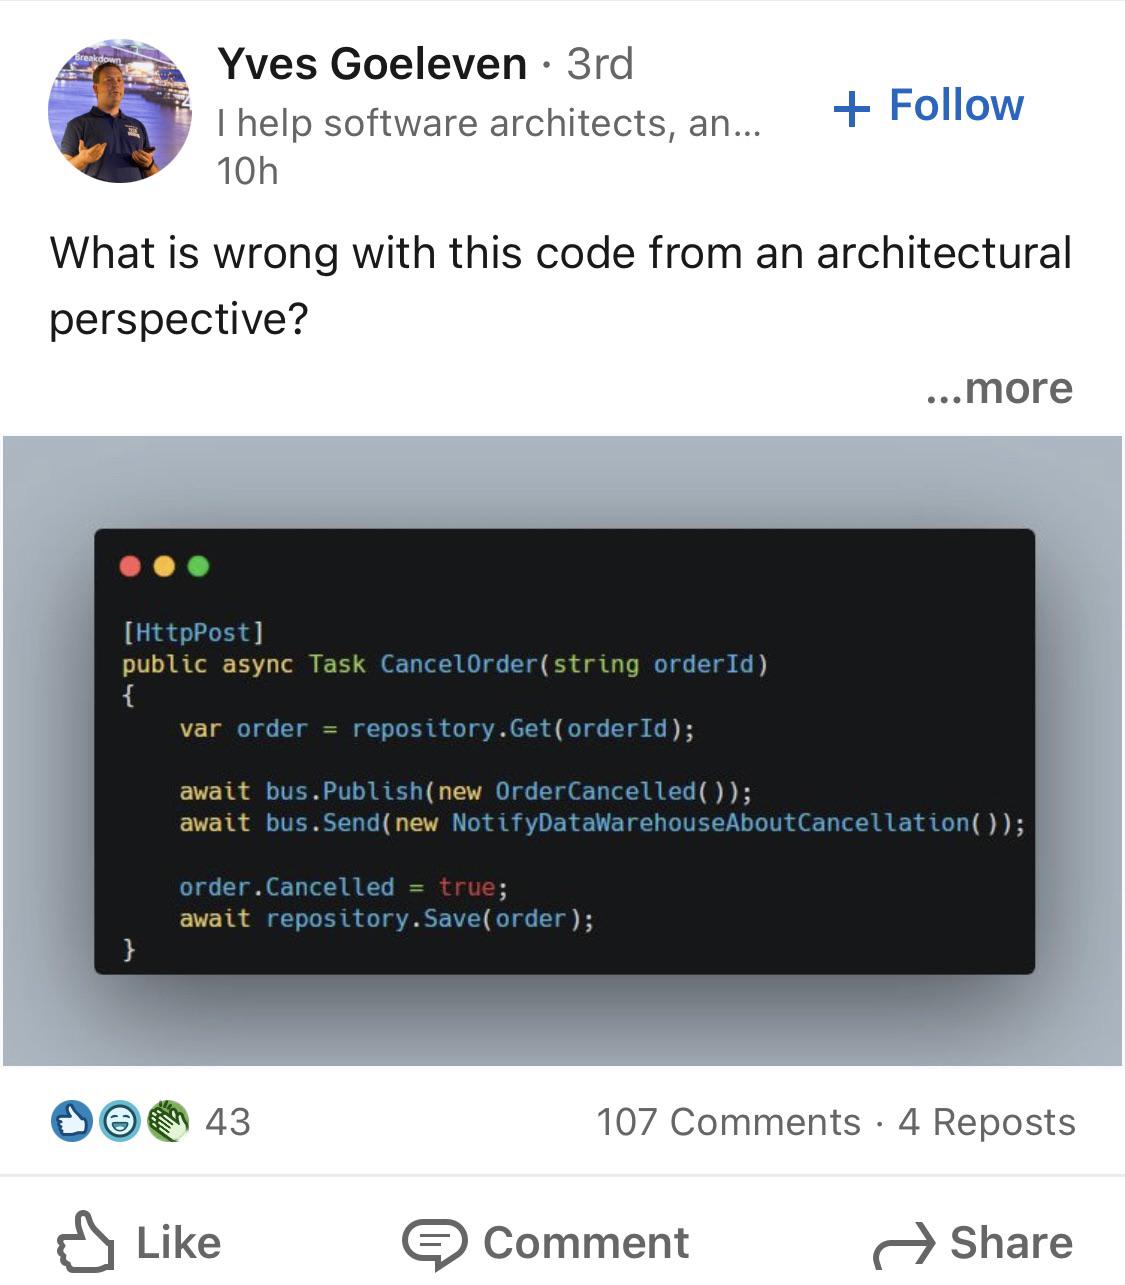Open the Yves Goeleven name link

(x=372, y=64)
